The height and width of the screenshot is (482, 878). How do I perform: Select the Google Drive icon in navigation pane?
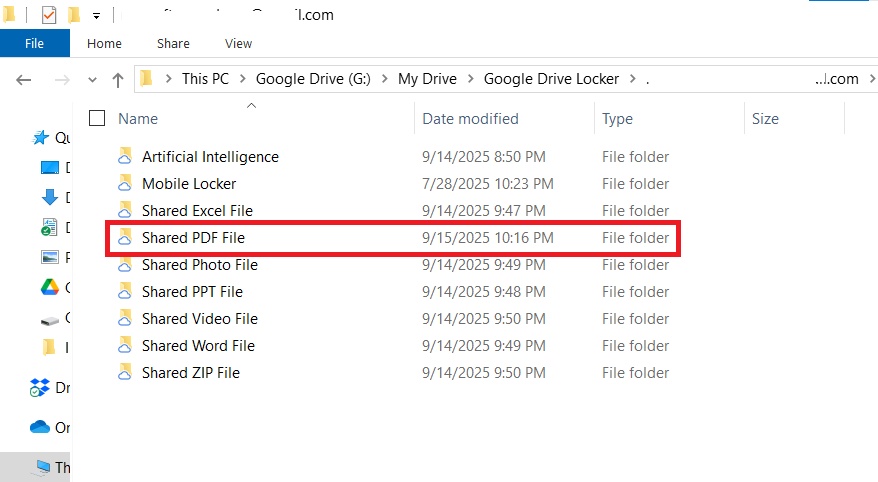(49, 288)
